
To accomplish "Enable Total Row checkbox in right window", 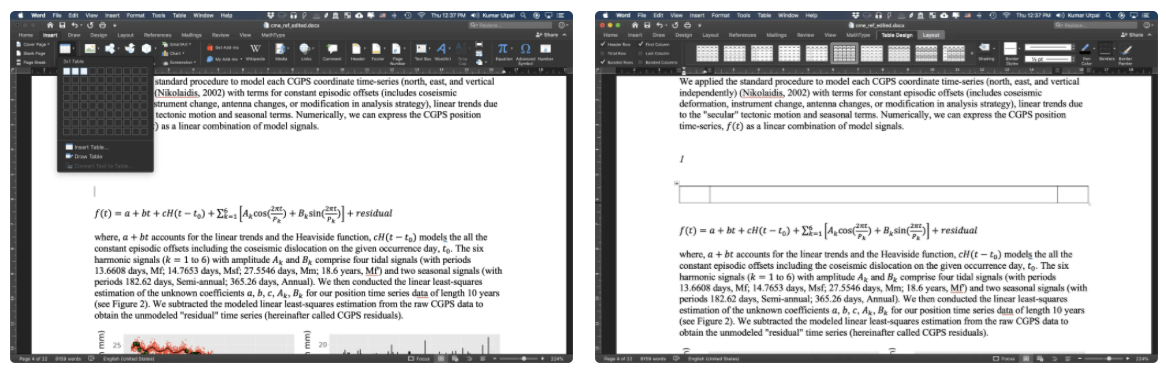I will click(x=603, y=54).
